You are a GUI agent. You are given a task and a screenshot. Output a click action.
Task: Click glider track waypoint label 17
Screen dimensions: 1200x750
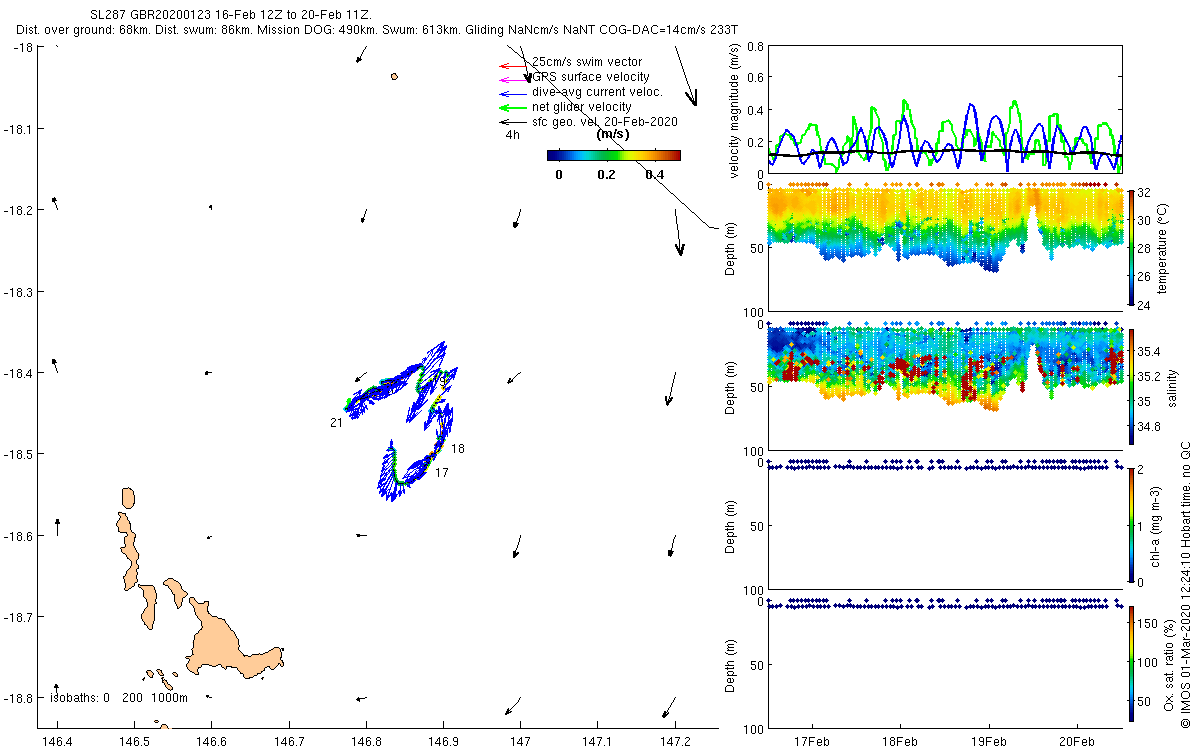pos(441,472)
